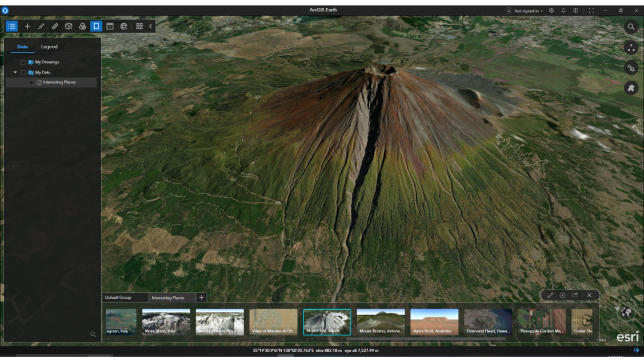Switch to the Default Group bookmark tab
Viewport: 644px width, 363px height.
[x=125, y=298]
